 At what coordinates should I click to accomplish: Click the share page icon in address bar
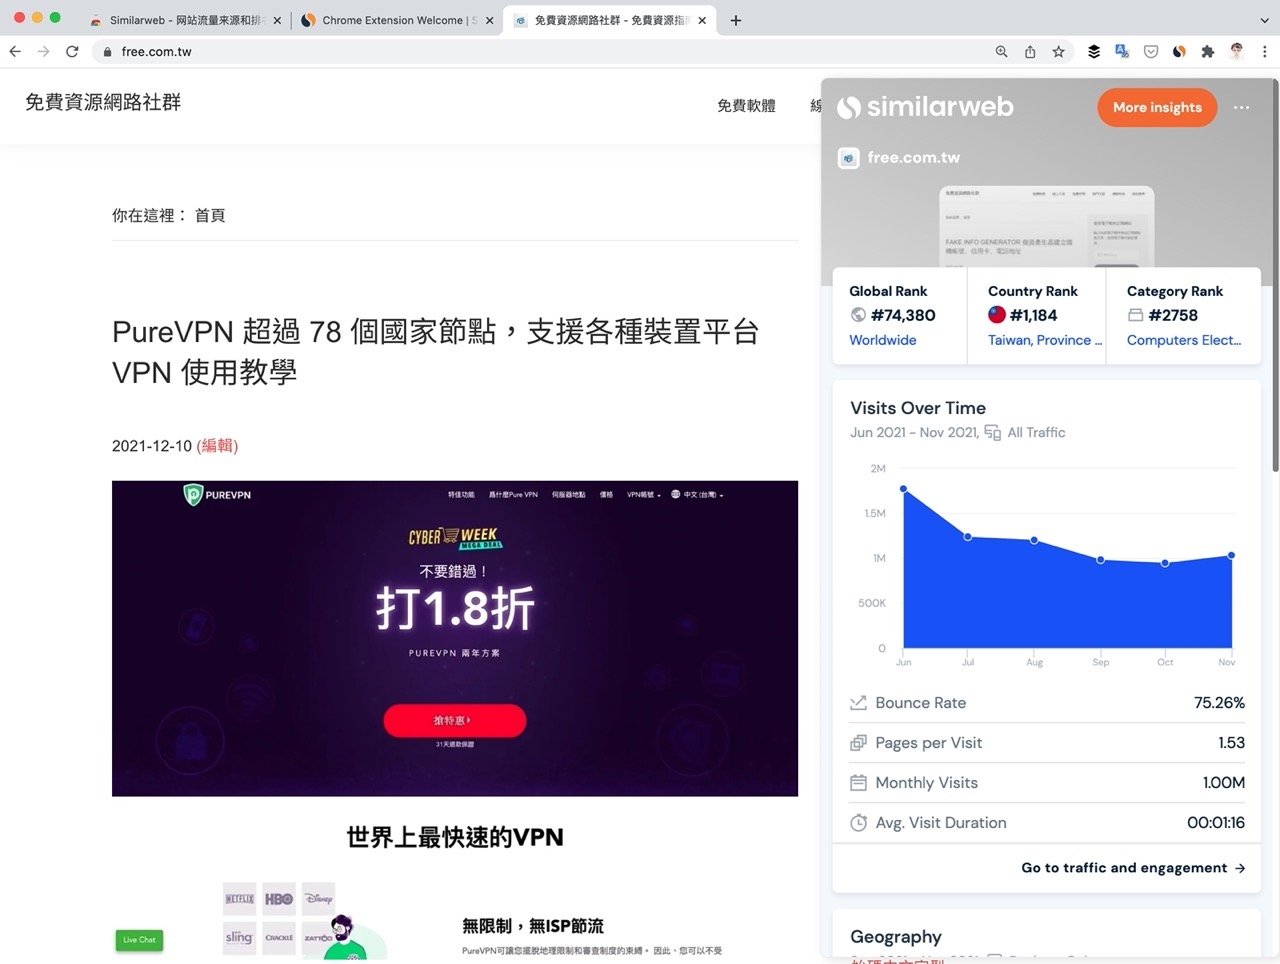(x=1030, y=52)
